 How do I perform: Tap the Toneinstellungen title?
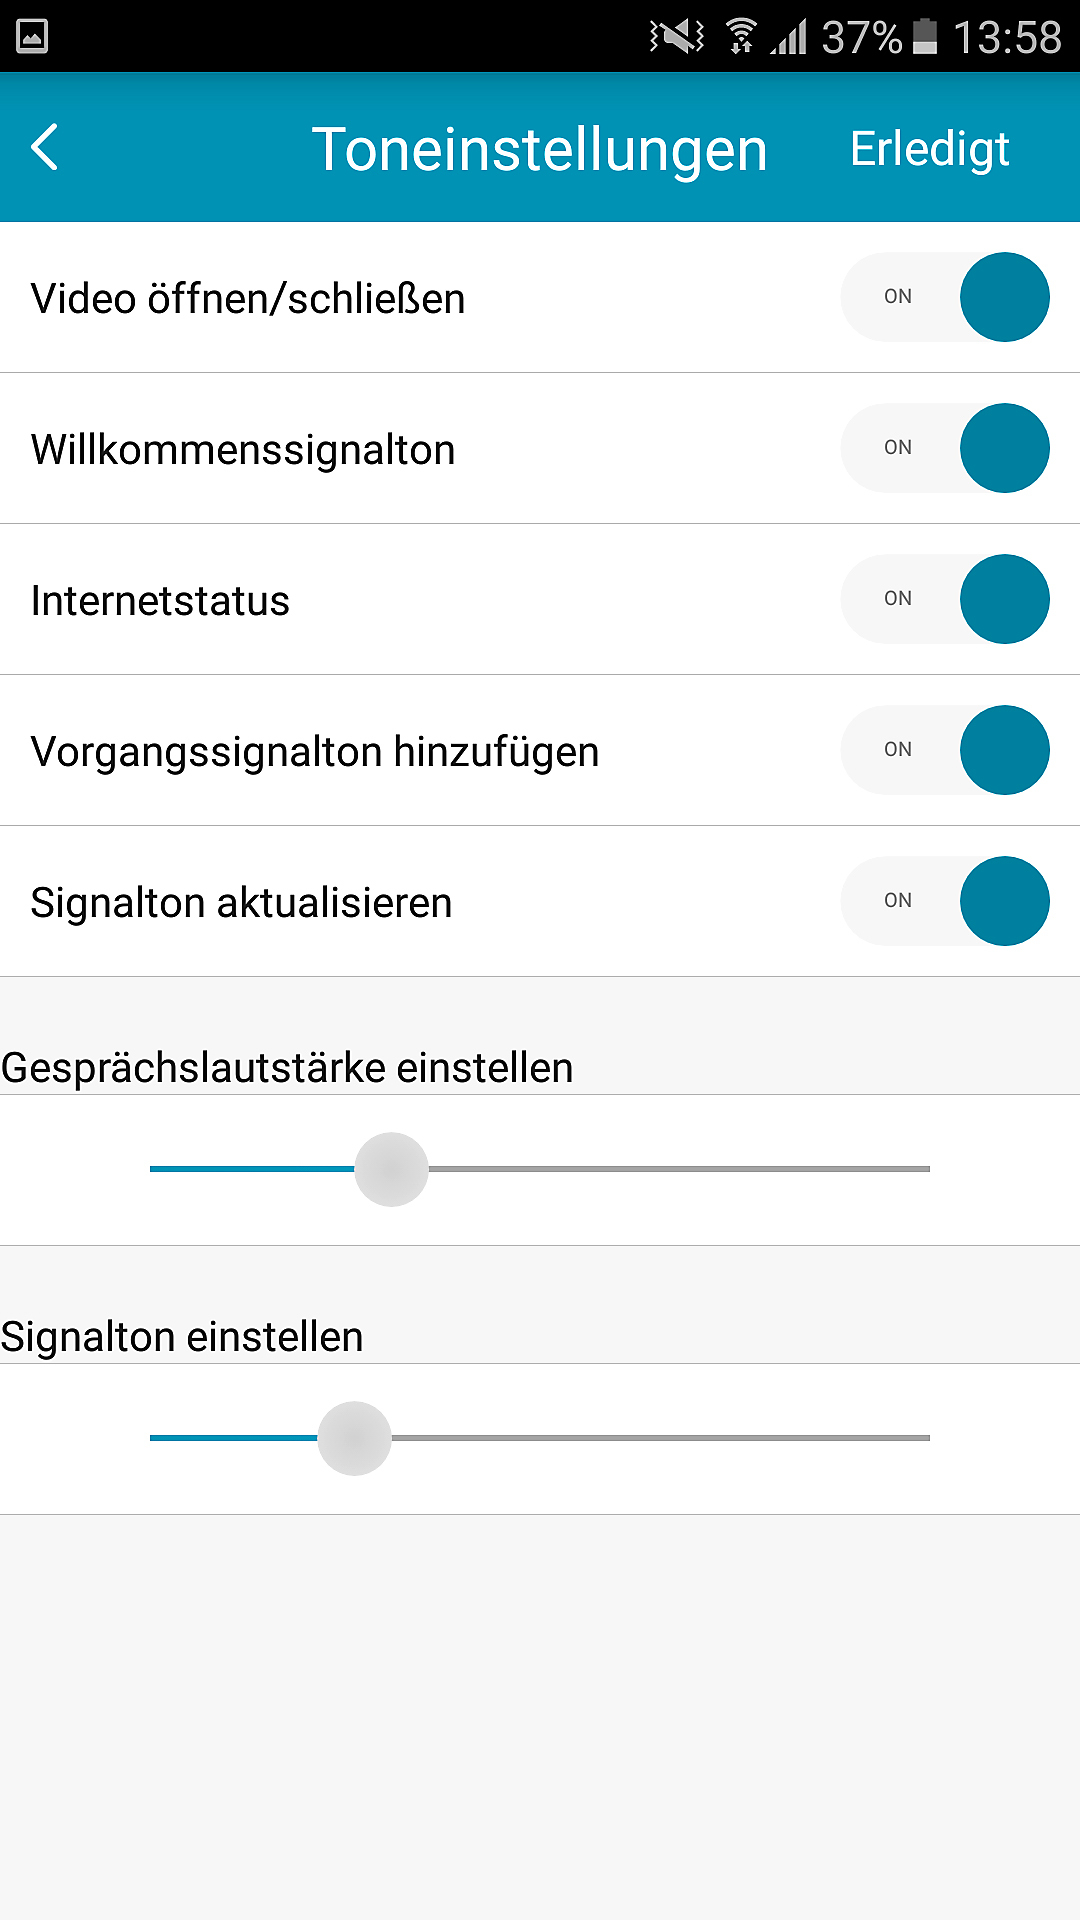(x=539, y=150)
